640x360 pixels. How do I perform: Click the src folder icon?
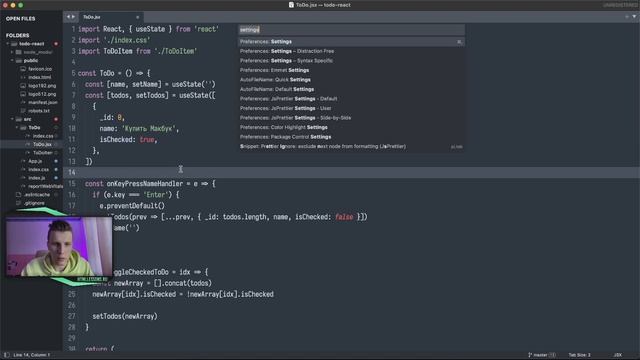pos(19,119)
